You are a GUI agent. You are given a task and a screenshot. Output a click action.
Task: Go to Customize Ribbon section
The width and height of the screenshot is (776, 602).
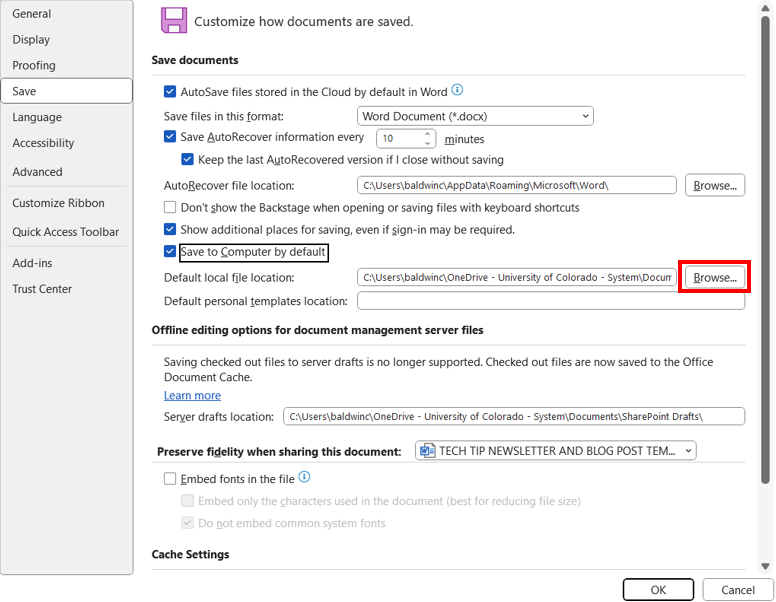click(58, 203)
